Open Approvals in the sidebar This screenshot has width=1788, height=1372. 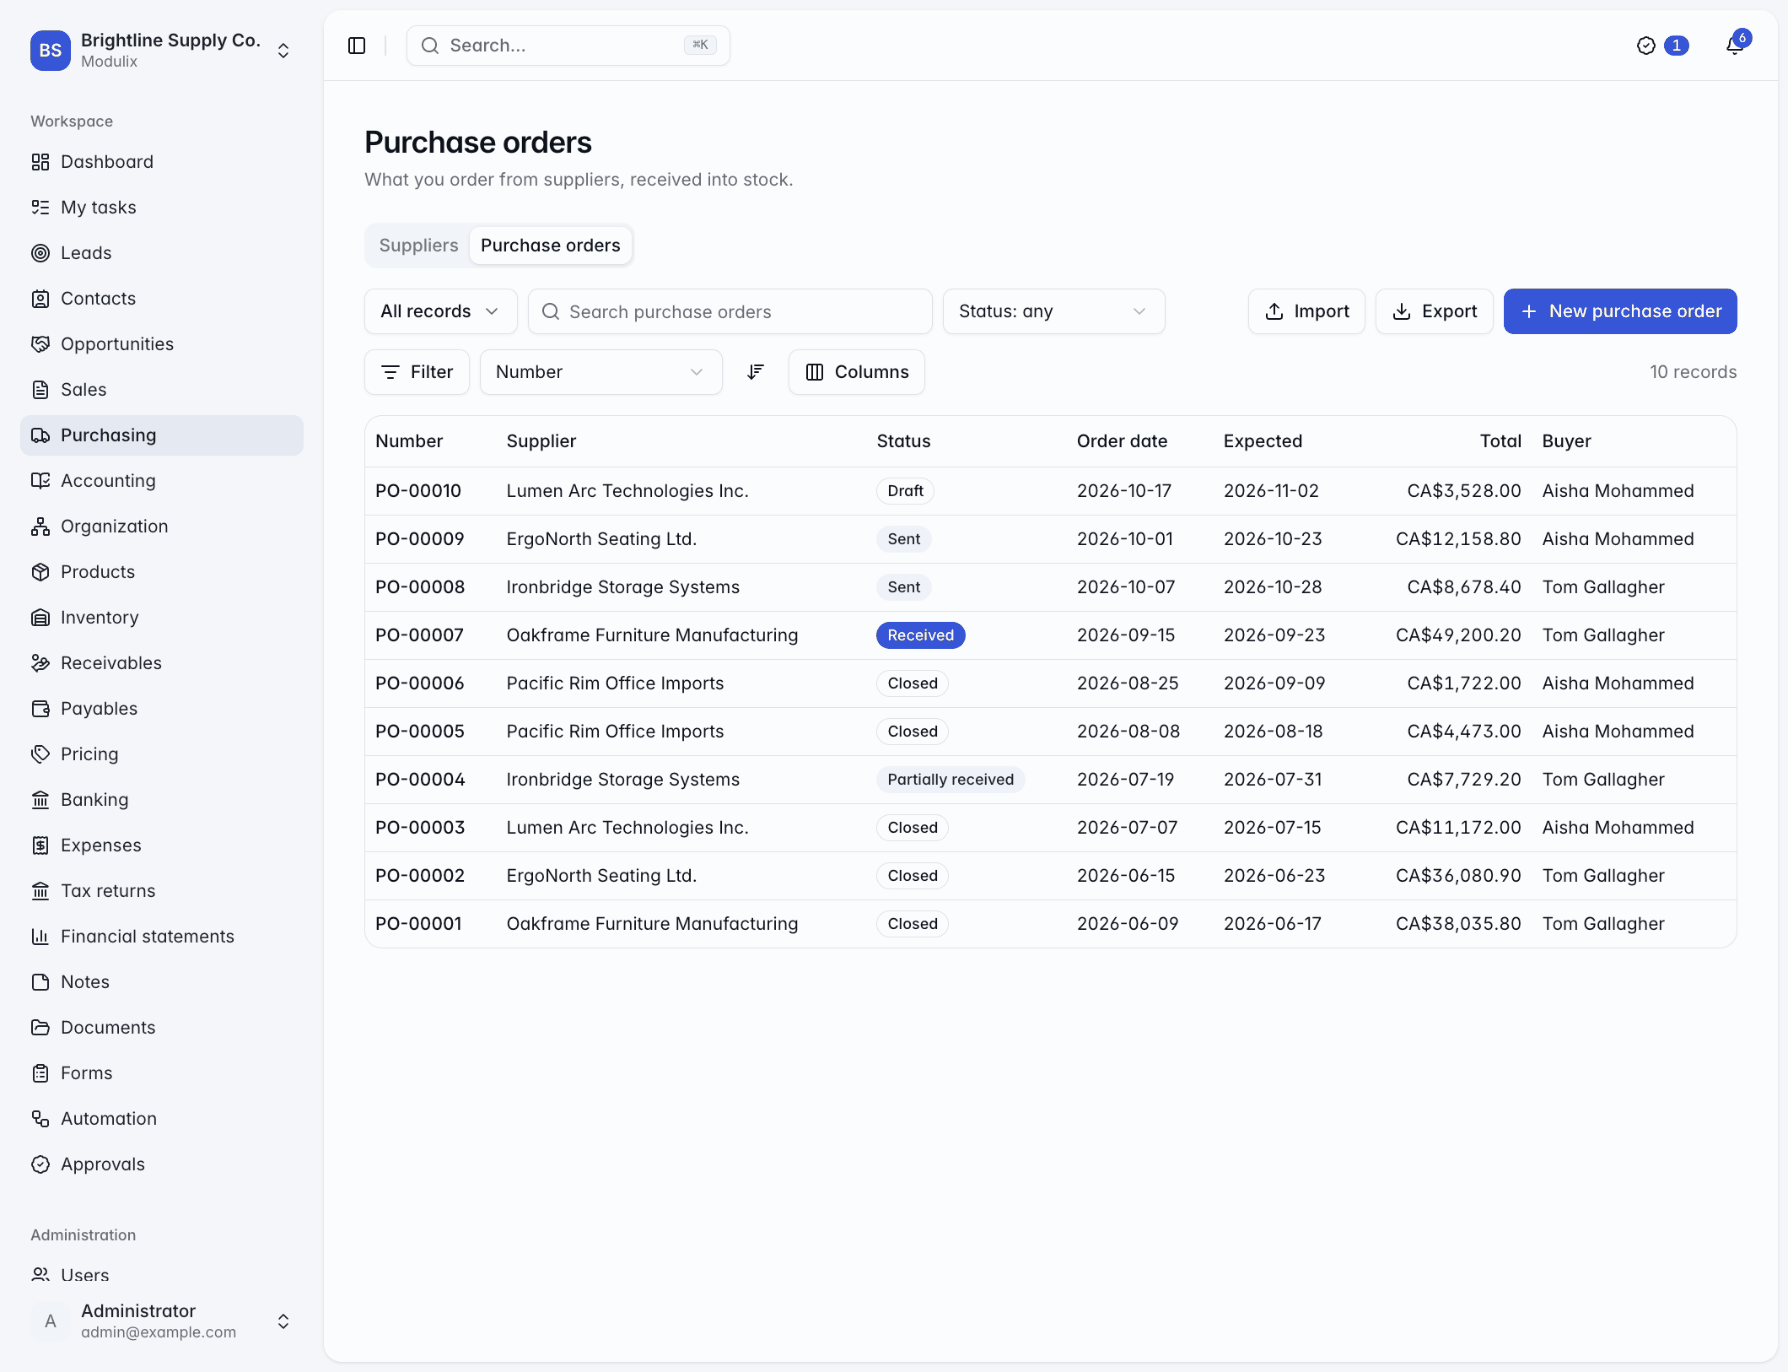(x=162, y=1164)
